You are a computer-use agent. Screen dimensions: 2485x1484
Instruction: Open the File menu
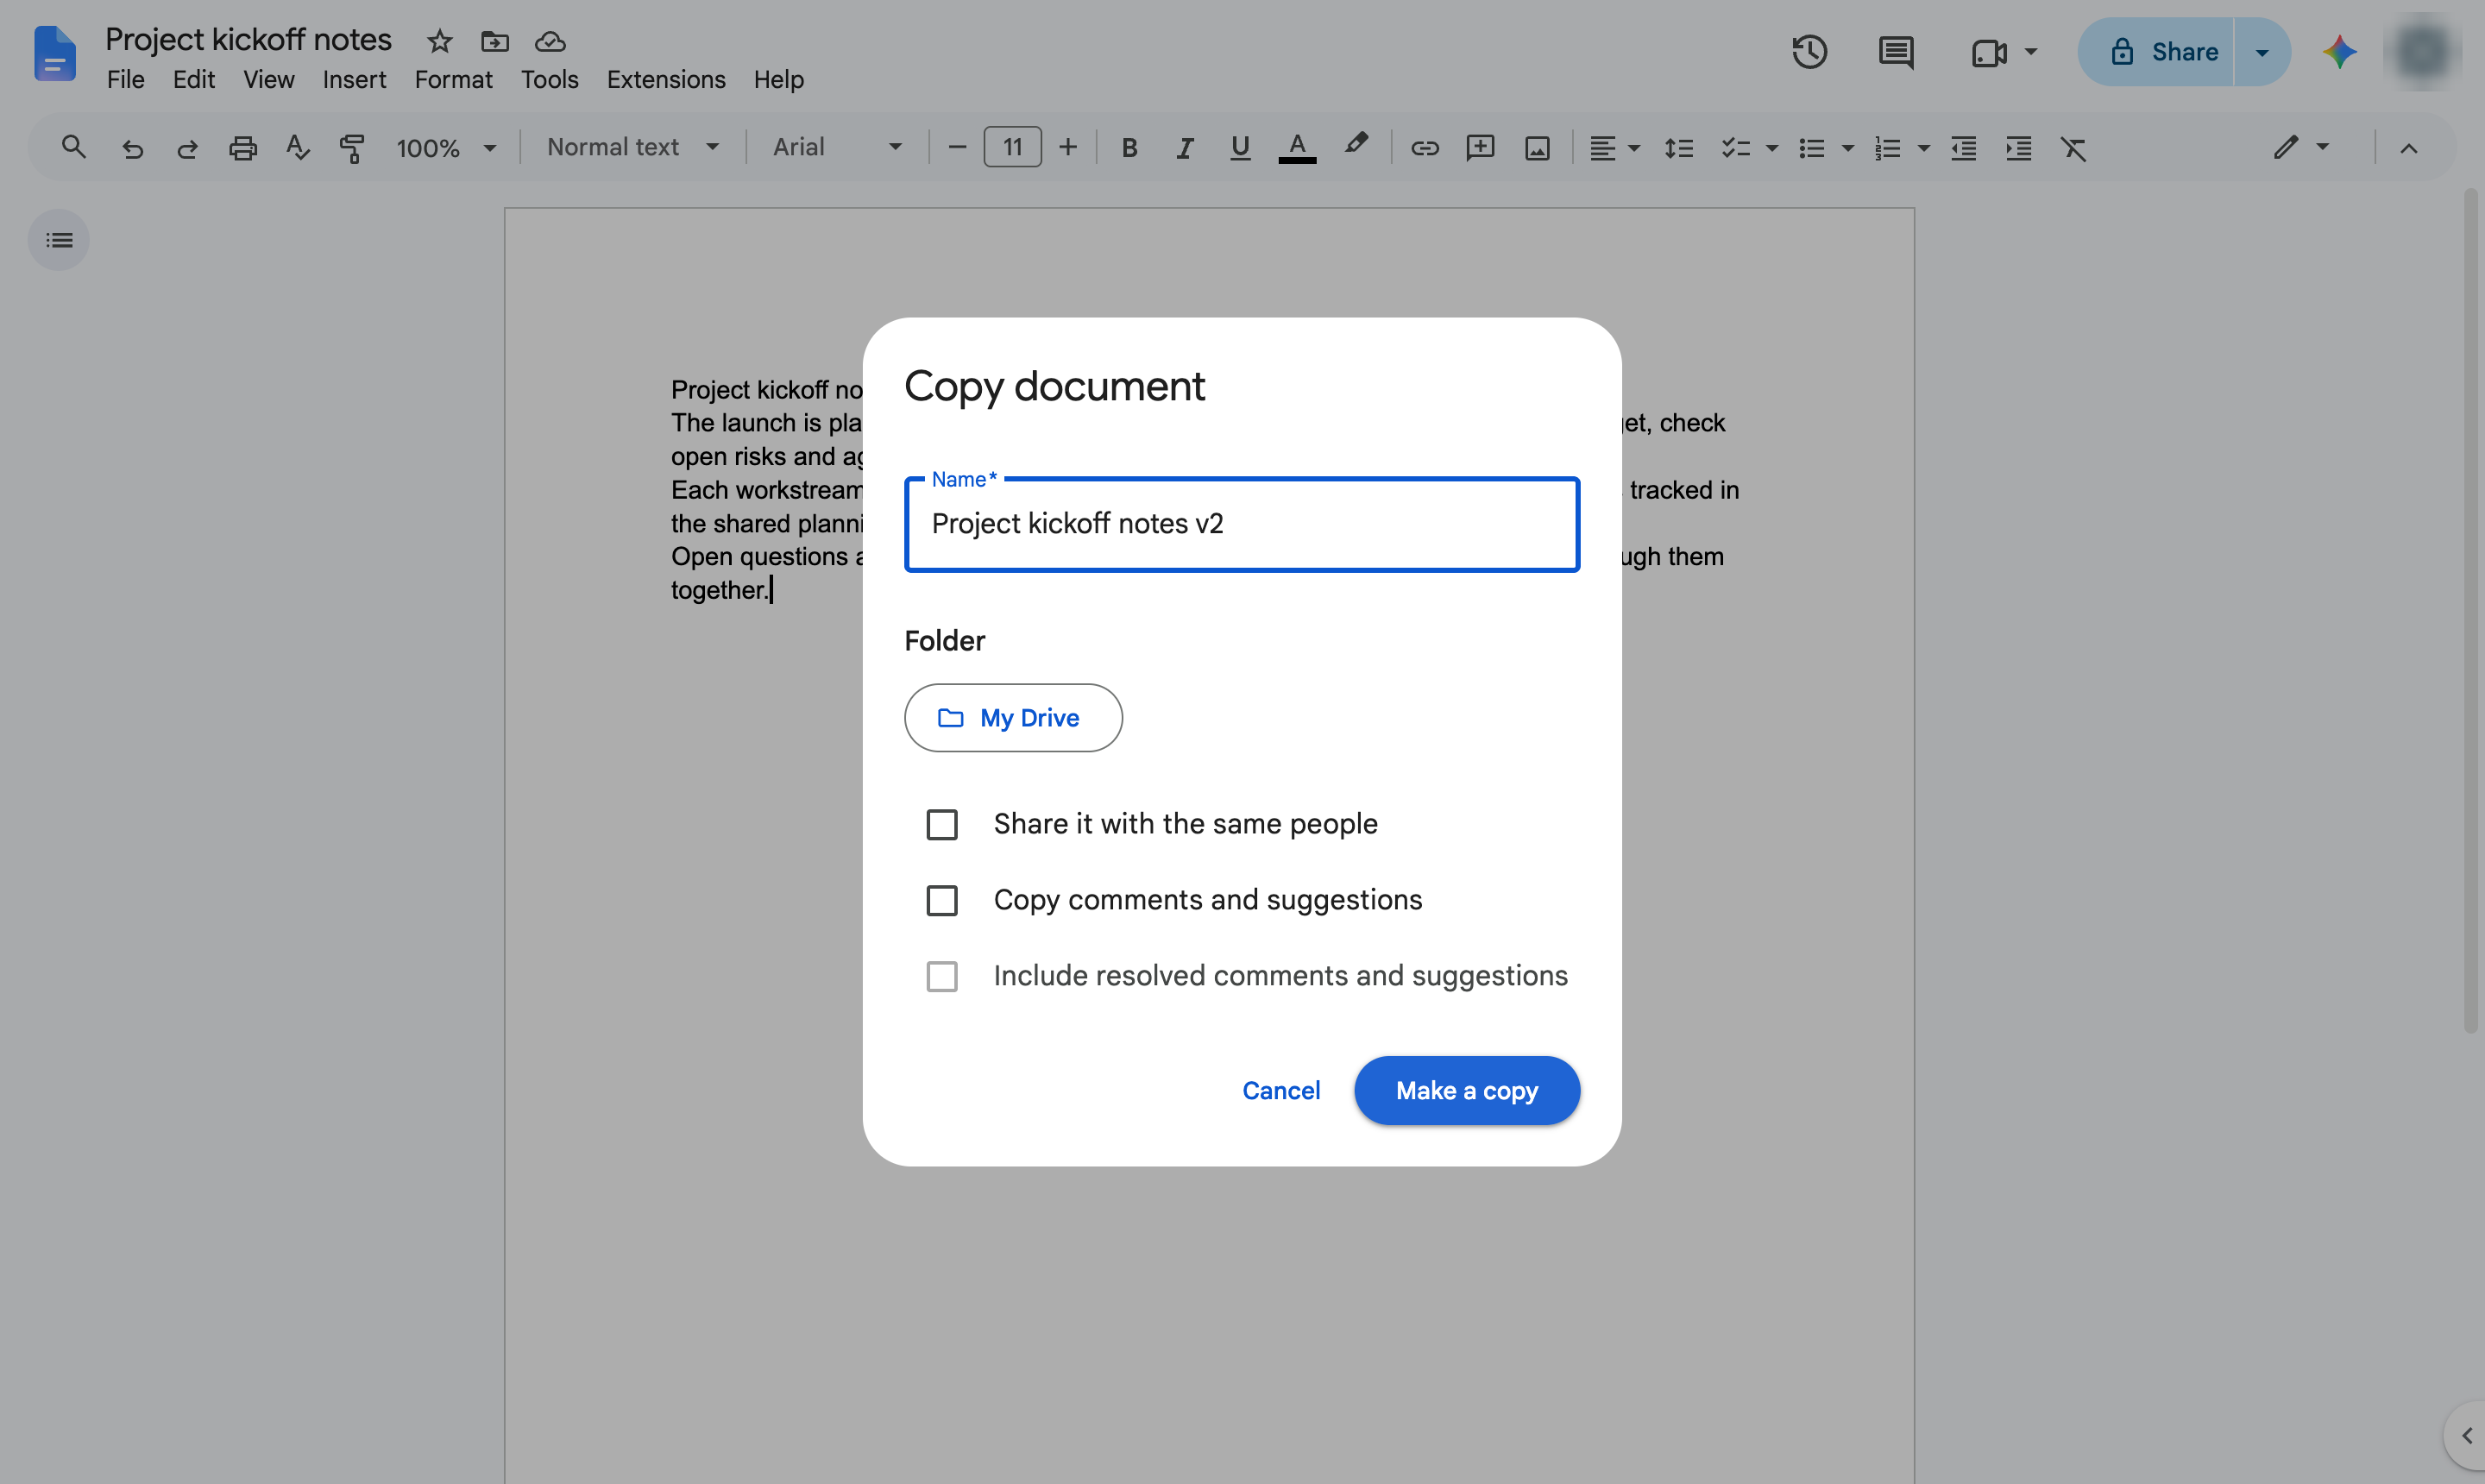125,80
